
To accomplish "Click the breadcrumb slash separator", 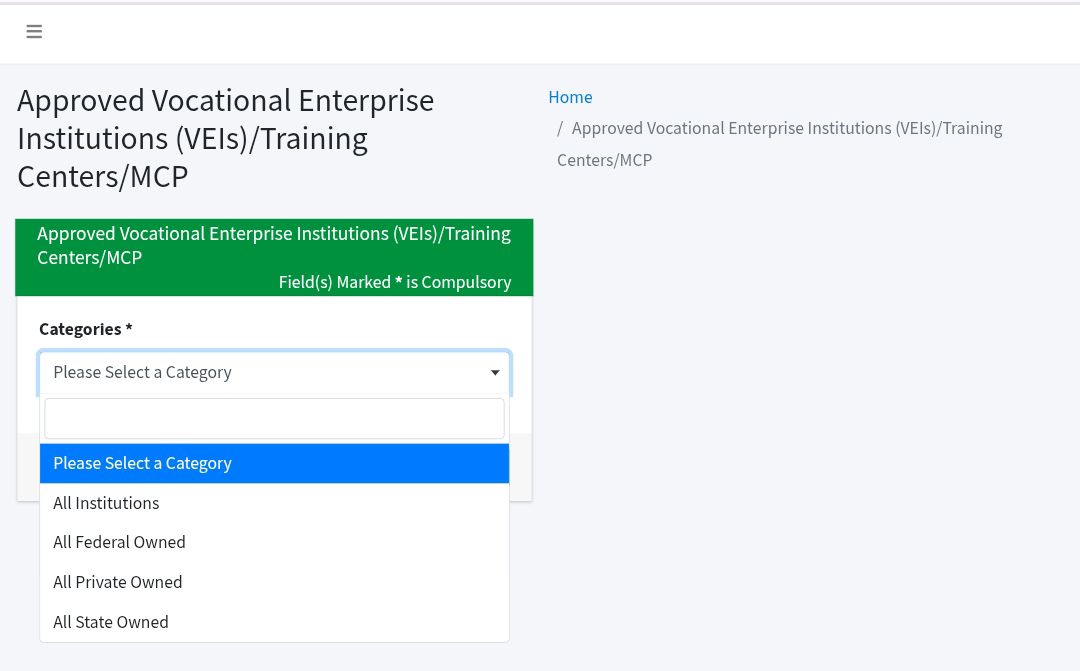I will tap(560, 129).
